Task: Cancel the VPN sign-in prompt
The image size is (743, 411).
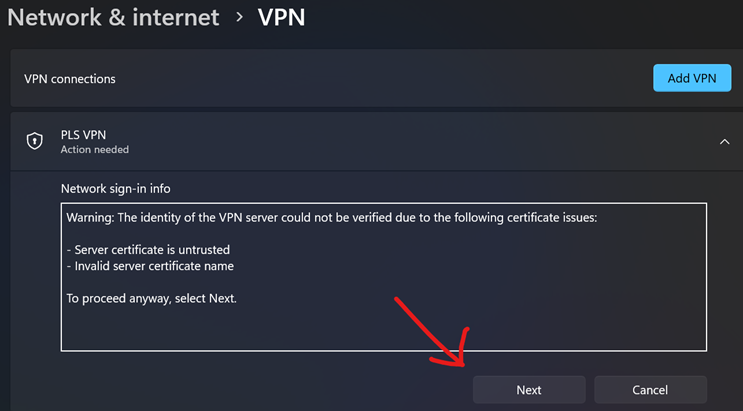Action: click(650, 390)
